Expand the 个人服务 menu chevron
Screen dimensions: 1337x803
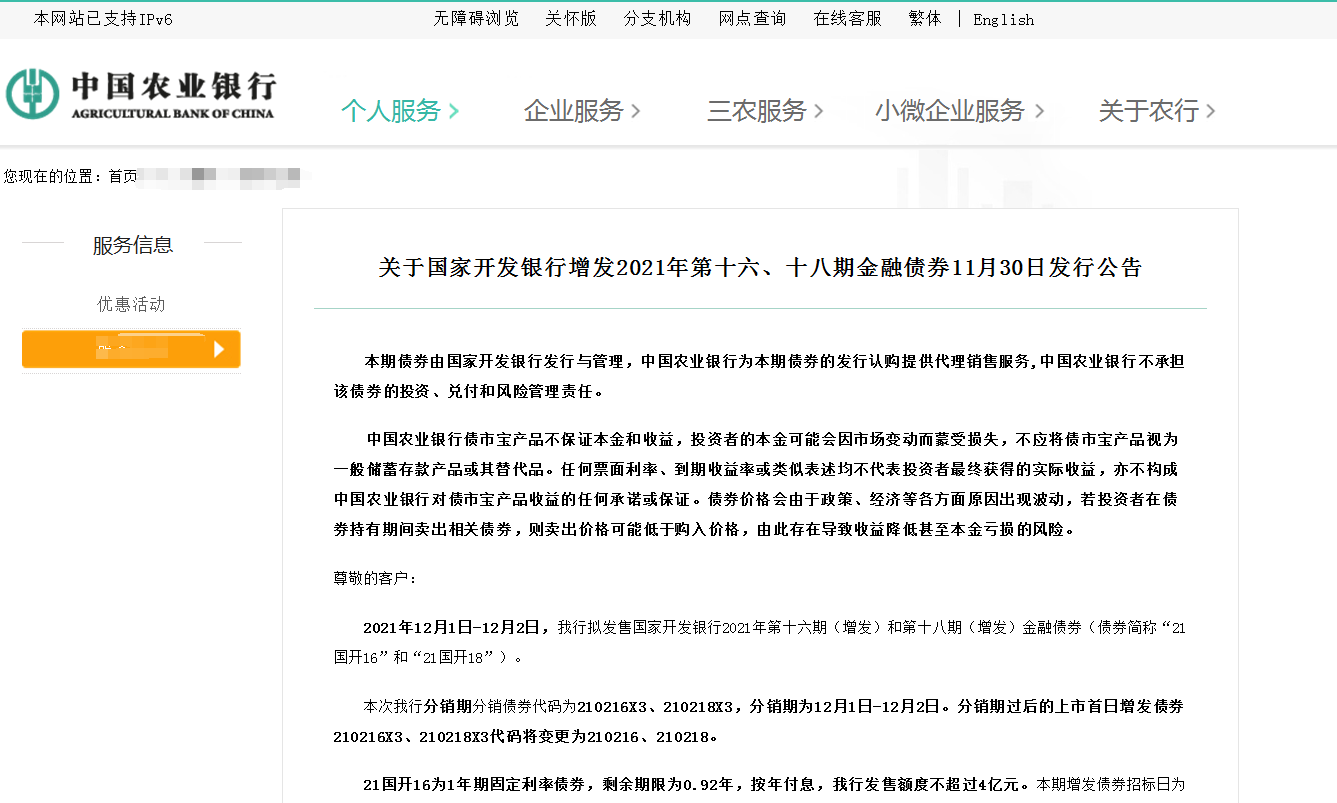[x=453, y=111]
